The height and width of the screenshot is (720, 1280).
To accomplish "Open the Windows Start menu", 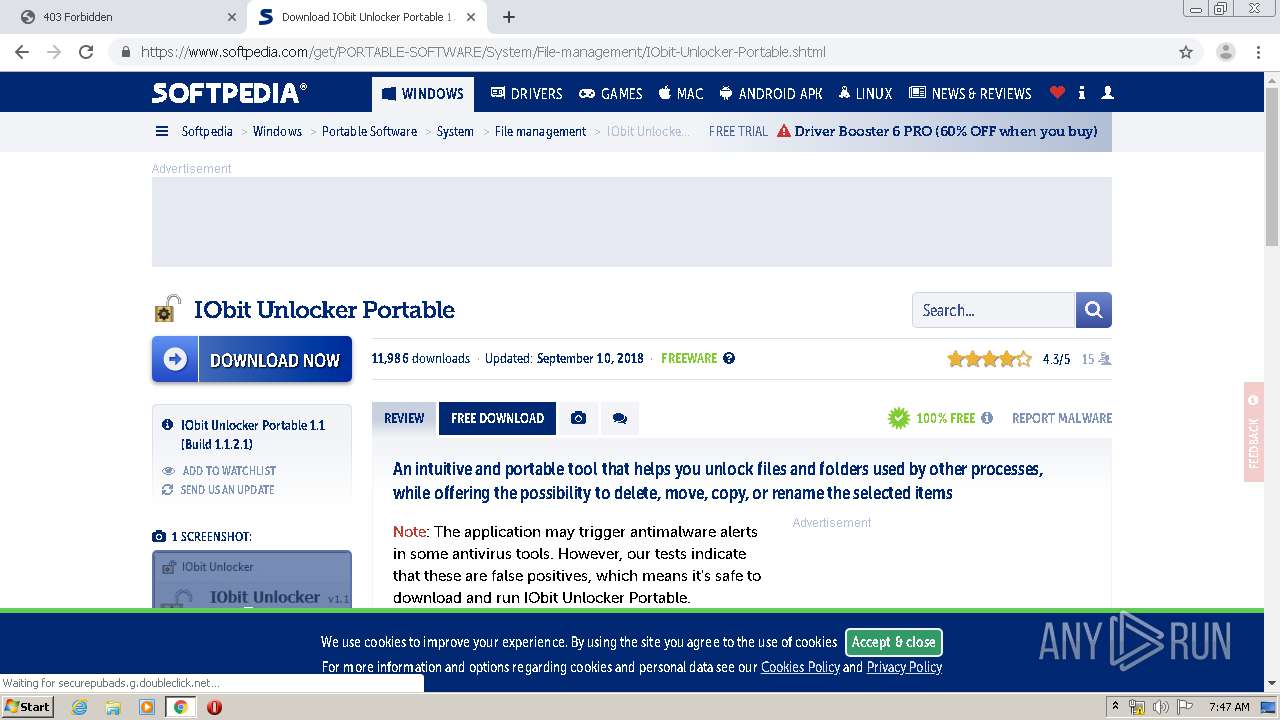I will (27, 706).
